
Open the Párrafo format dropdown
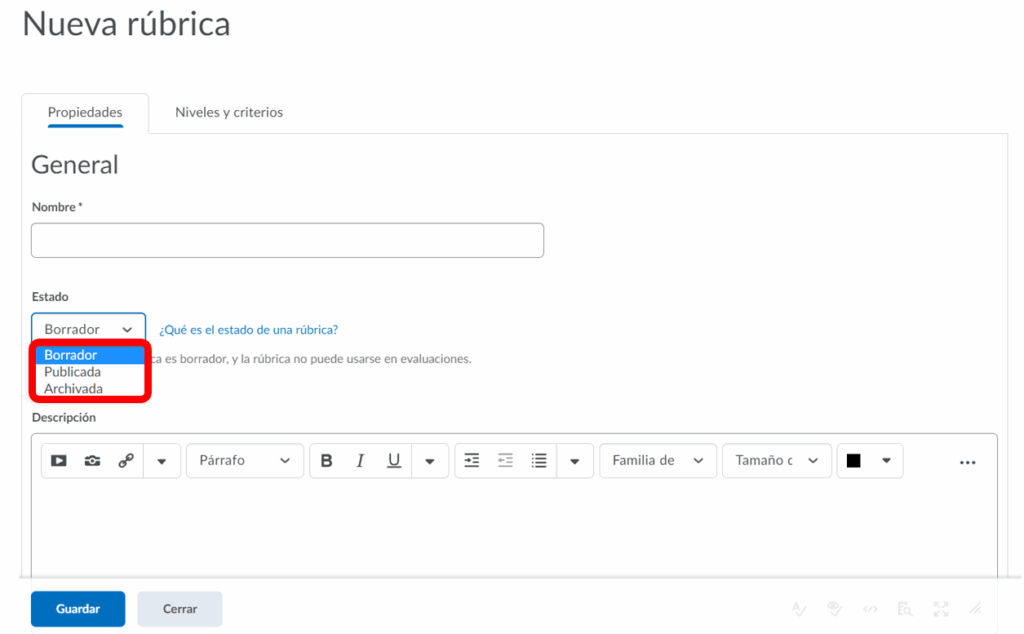(245, 461)
